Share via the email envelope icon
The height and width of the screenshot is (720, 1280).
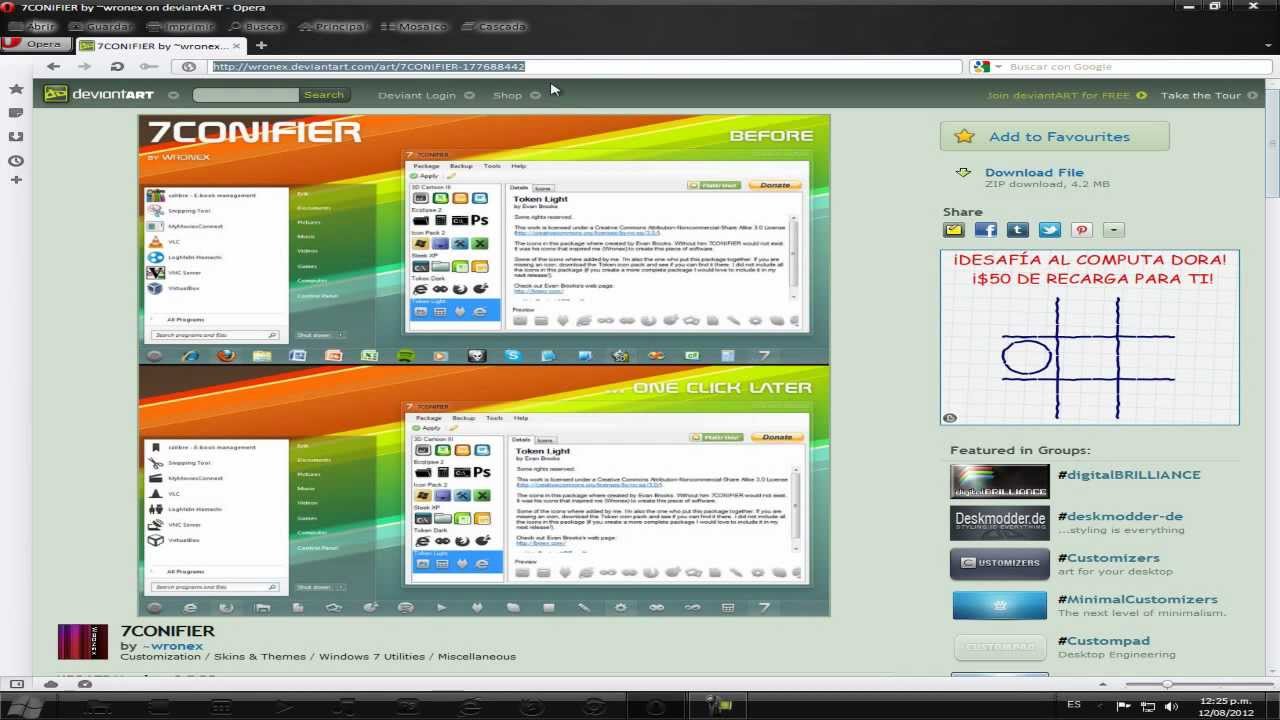pyautogui.click(x=954, y=230)
